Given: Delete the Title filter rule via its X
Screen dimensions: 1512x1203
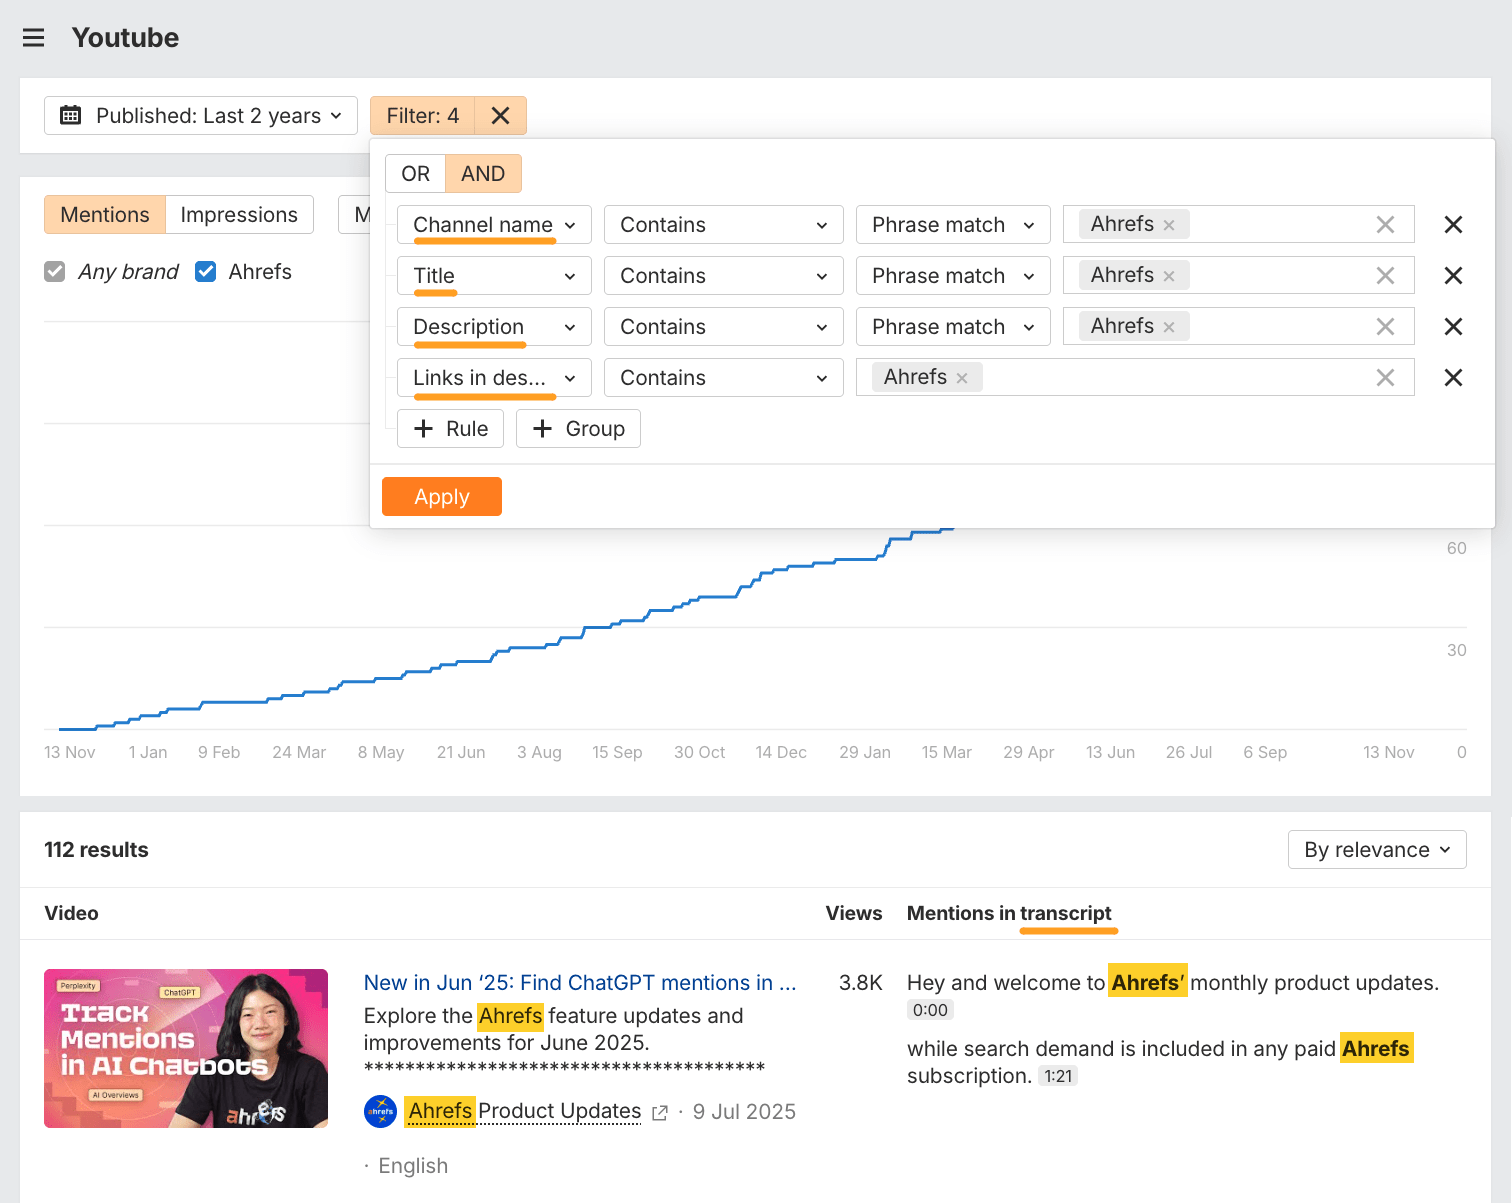Looking at the screenshot, I should coord(1453,275).
